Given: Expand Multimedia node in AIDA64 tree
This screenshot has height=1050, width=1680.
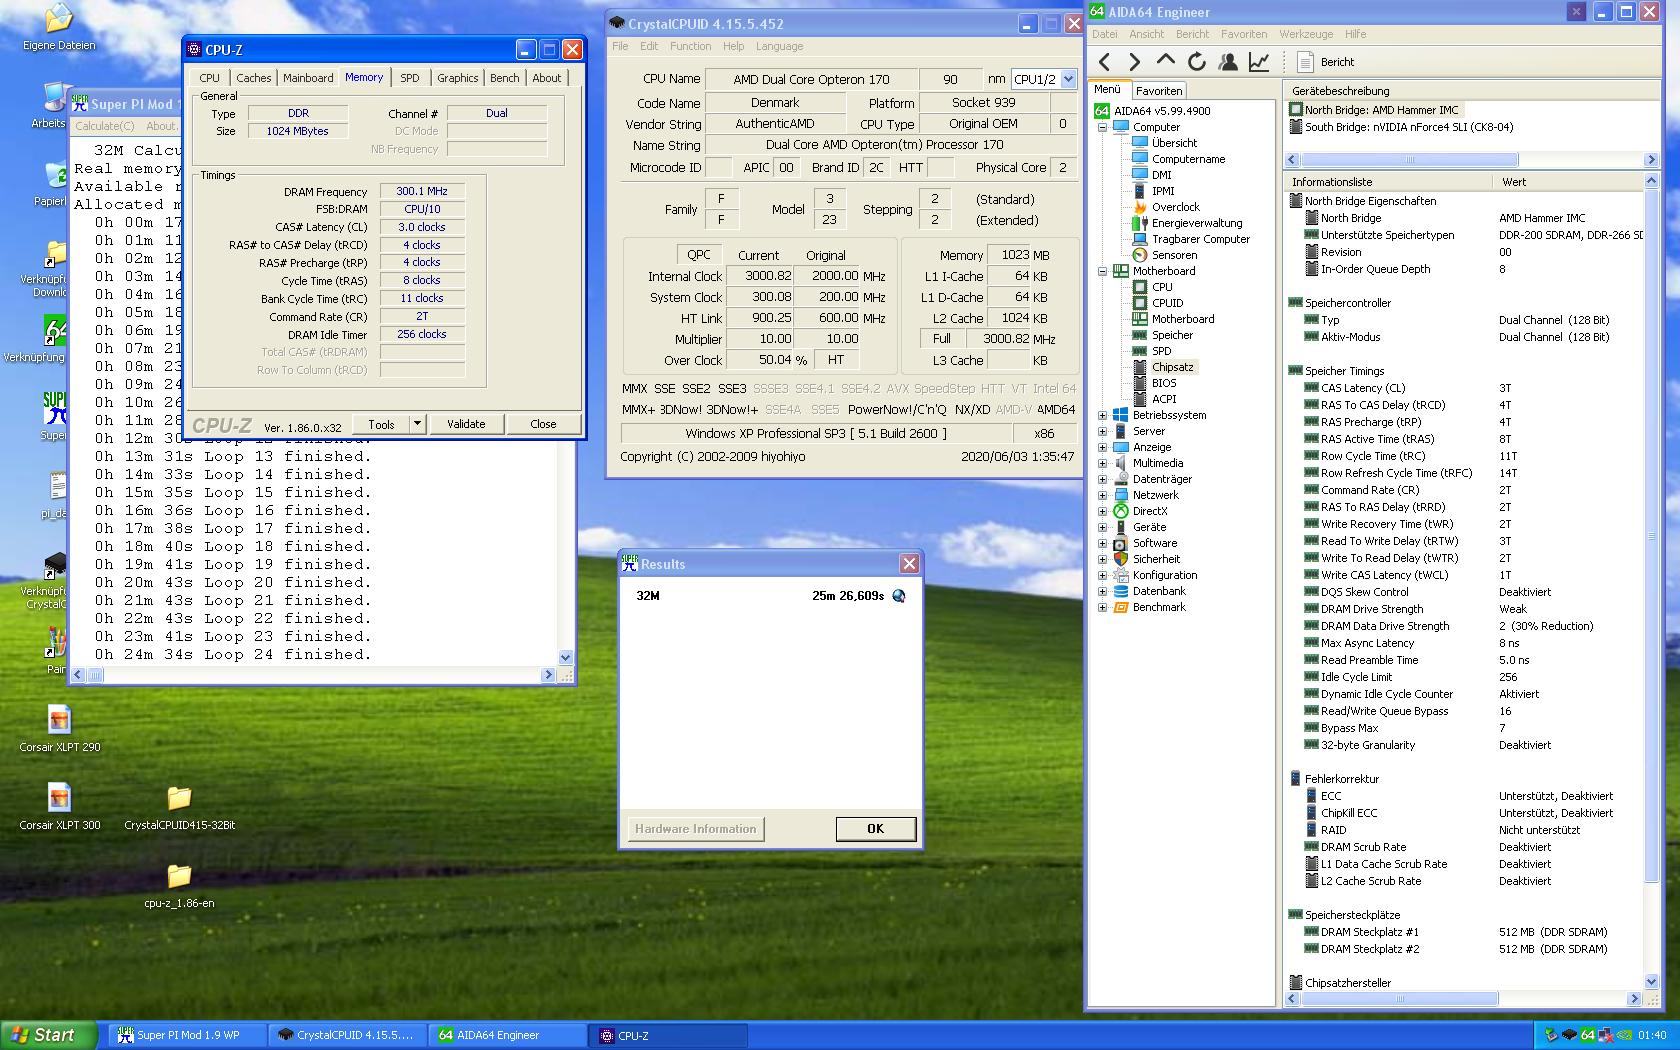Looking at the screenshot, I should [1103, 463].
